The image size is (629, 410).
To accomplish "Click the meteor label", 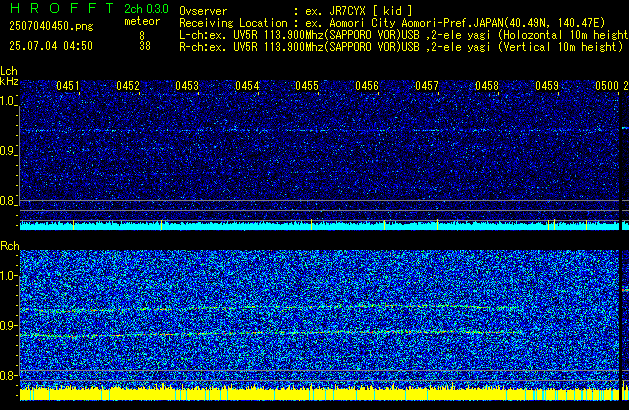I will (x=142, y=21).
